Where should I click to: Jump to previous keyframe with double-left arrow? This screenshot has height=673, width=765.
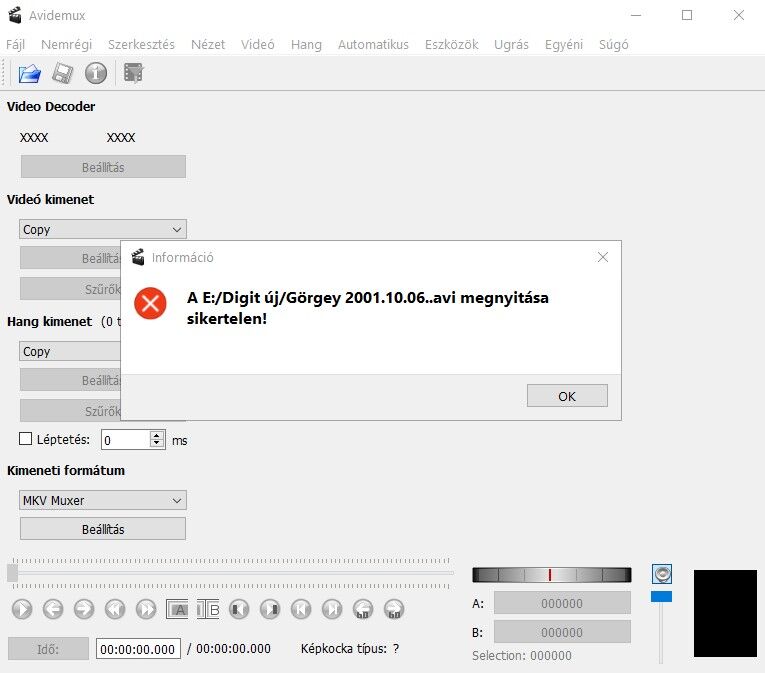pyautogui.click(x=115, y=609)
